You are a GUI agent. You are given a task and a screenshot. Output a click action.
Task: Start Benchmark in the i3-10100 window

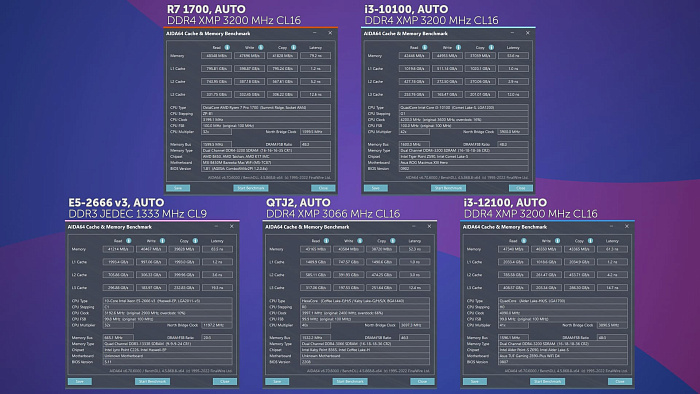tap(448, 188)
